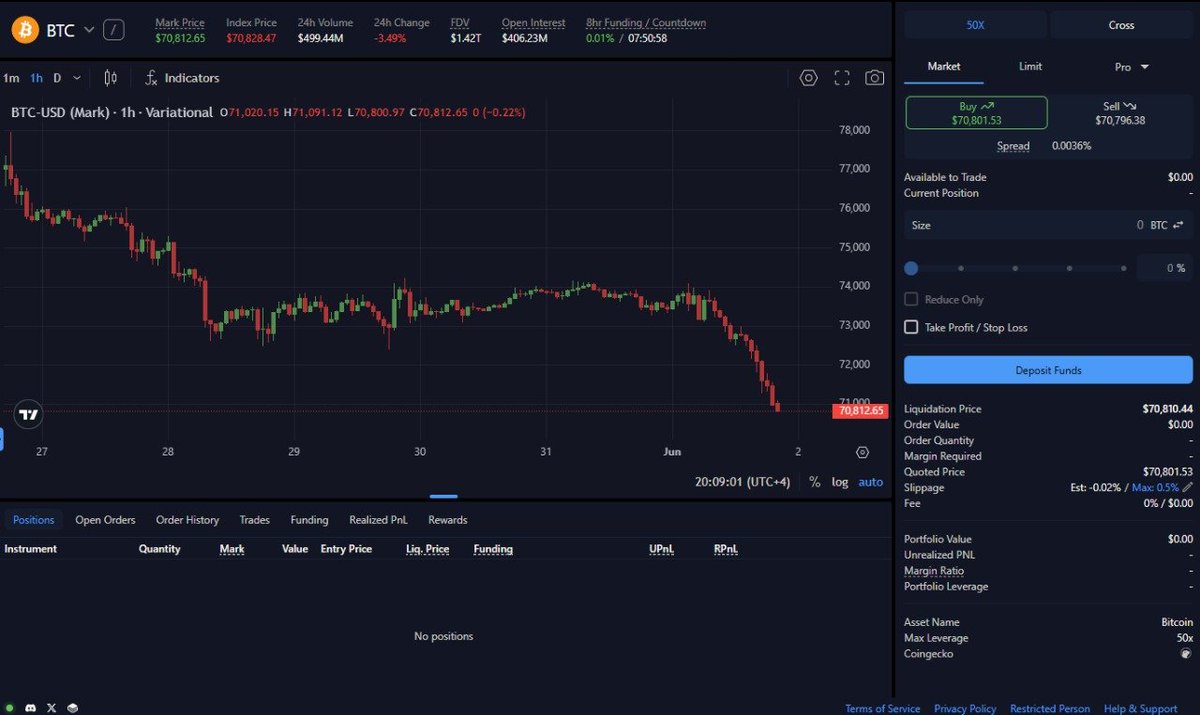
Task: Click the size slider's blue handle
Action: (x=911, y=268)
